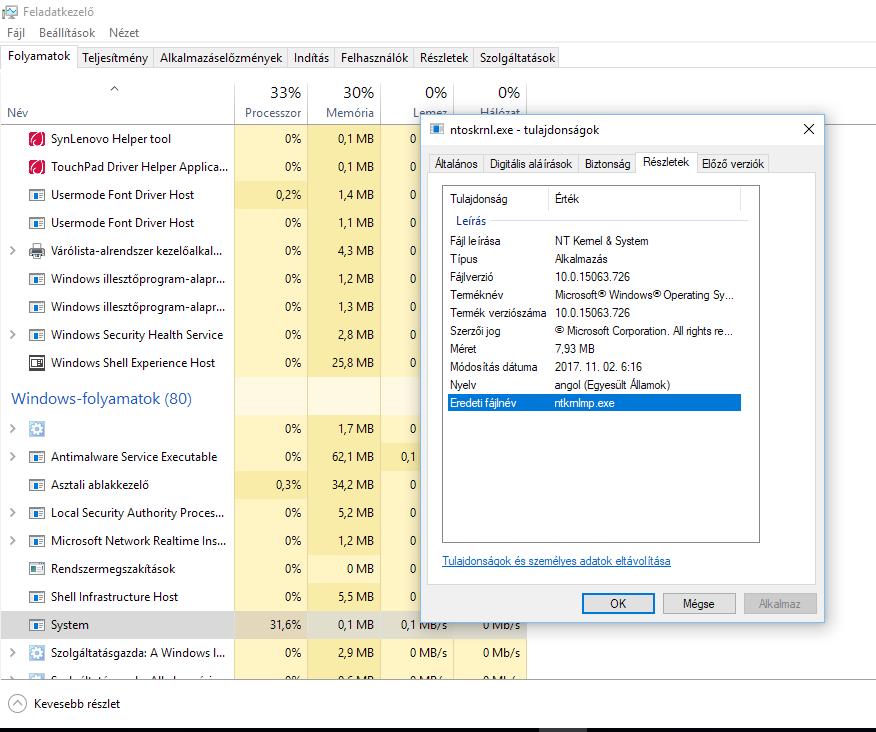Click OK in the properties dialog
The width and height of the screenshot is (876, 732).
click(x=618, y=603)
